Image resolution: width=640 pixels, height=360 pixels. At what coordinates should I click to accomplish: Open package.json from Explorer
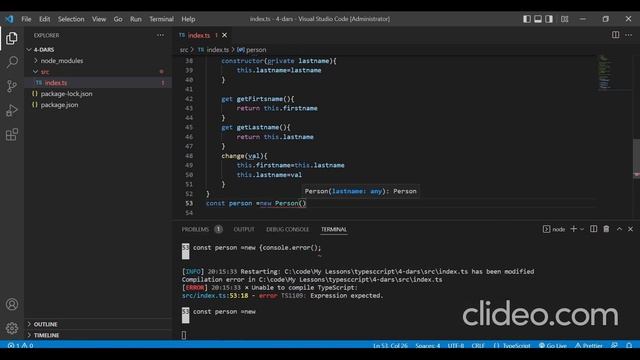pyautogui.click(x=98, y=104)
